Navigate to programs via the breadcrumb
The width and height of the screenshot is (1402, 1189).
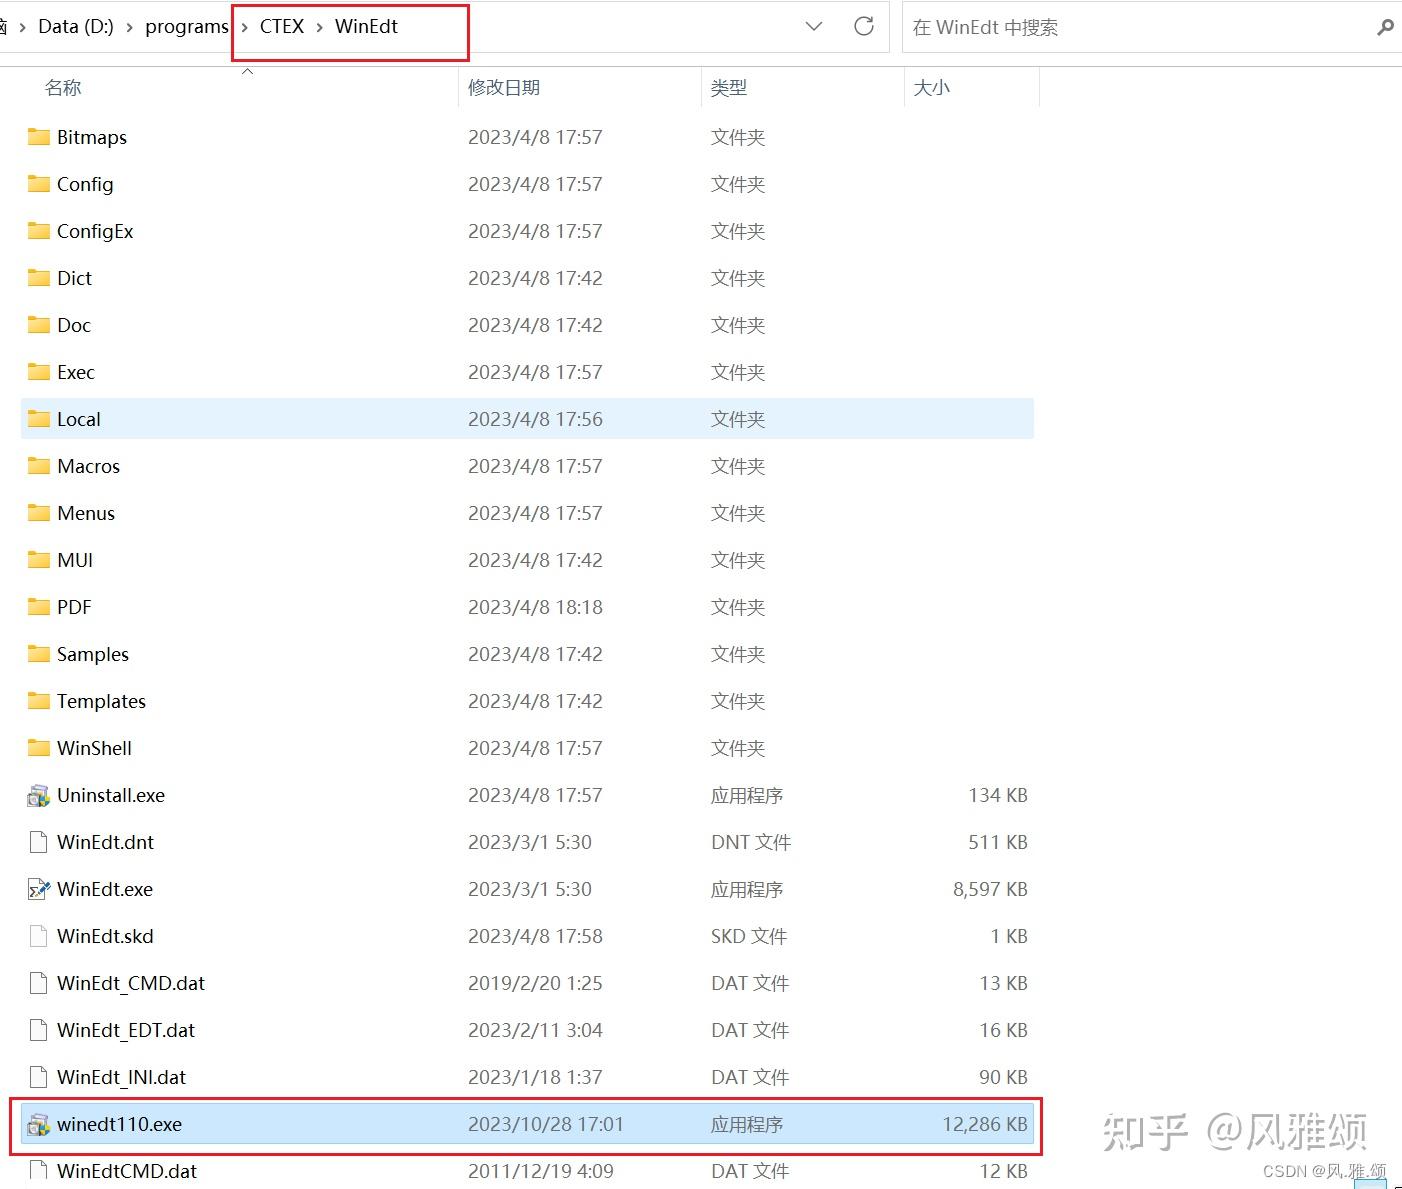[186, 27]
